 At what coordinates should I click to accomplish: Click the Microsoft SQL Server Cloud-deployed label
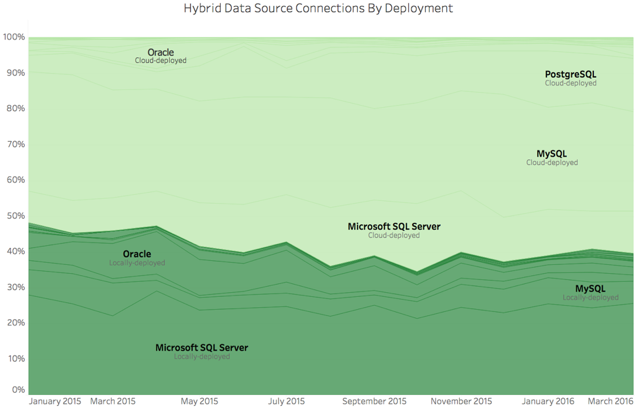[394, 231]
